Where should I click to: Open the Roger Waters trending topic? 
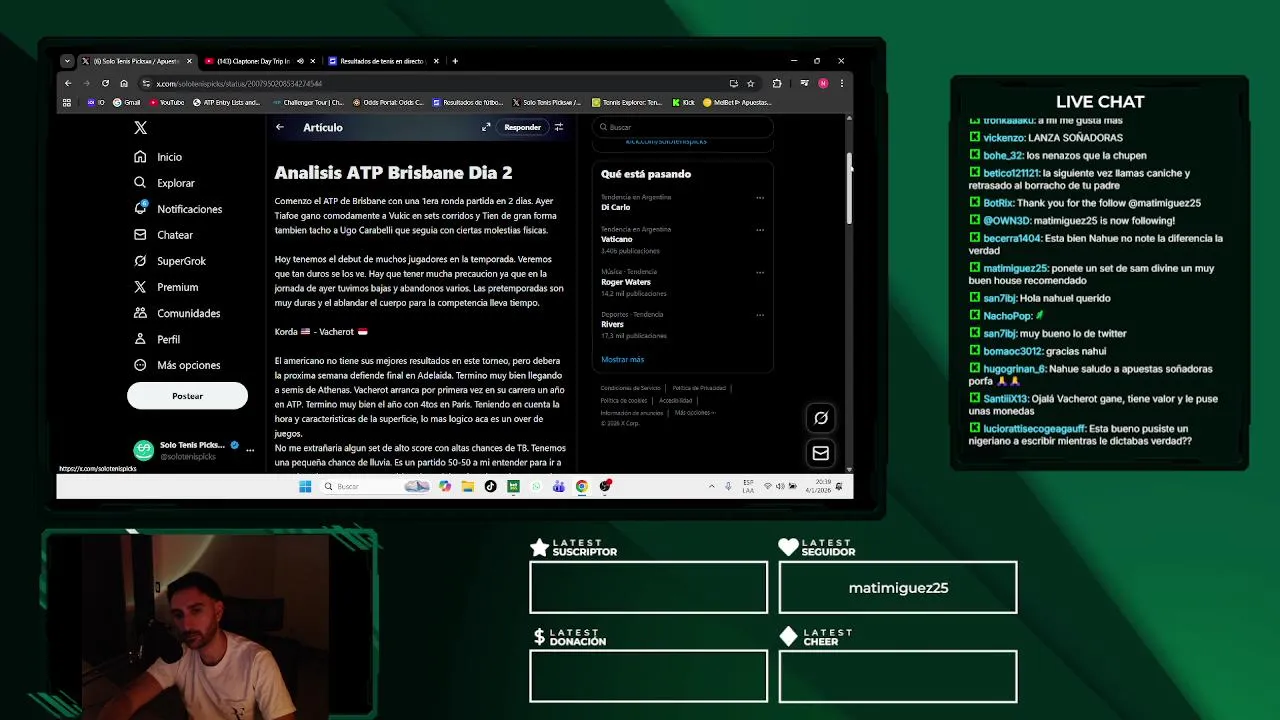625,282
